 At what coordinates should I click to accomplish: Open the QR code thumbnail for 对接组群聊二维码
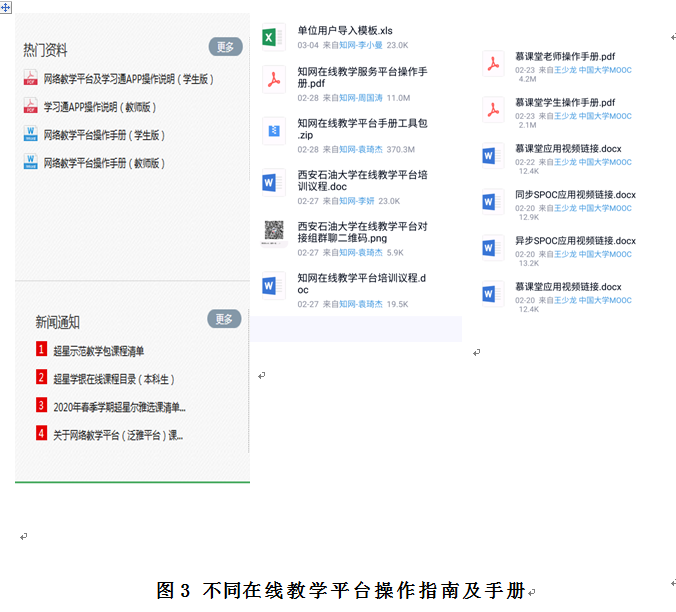(x=272, y=234)
